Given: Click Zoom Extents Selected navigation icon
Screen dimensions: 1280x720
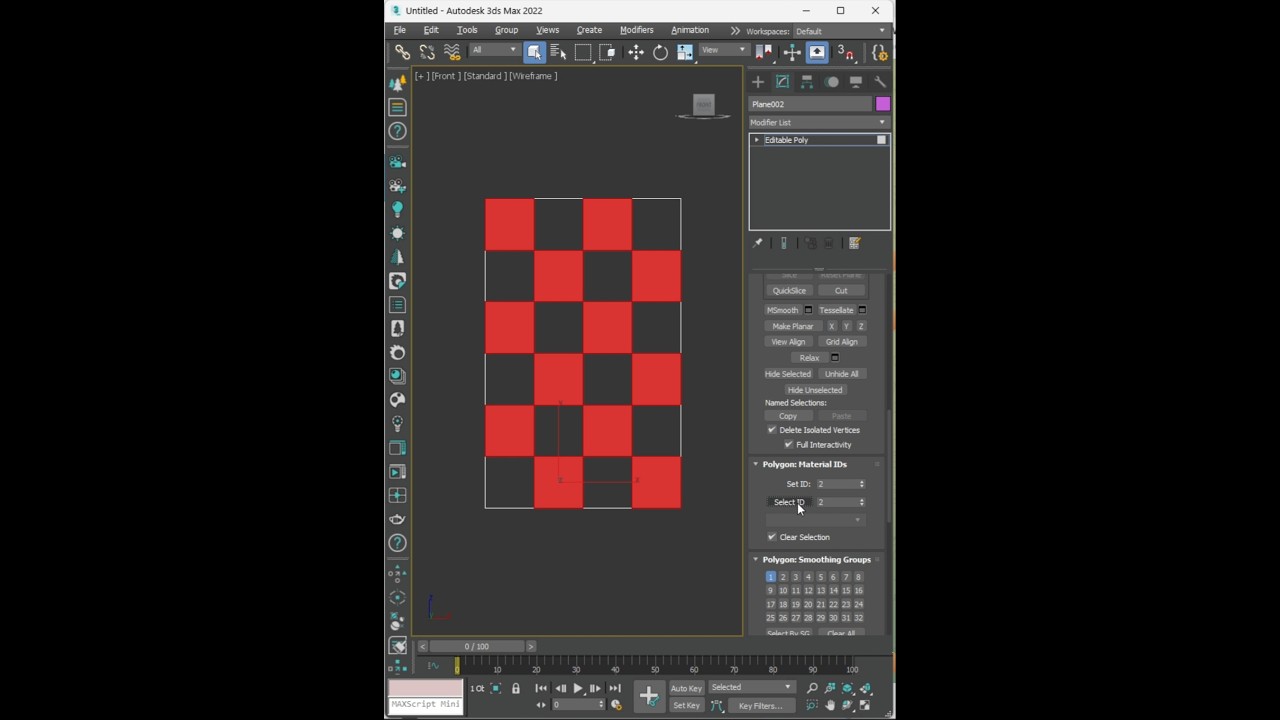Looking at the screenshot, I should [848, 688].
